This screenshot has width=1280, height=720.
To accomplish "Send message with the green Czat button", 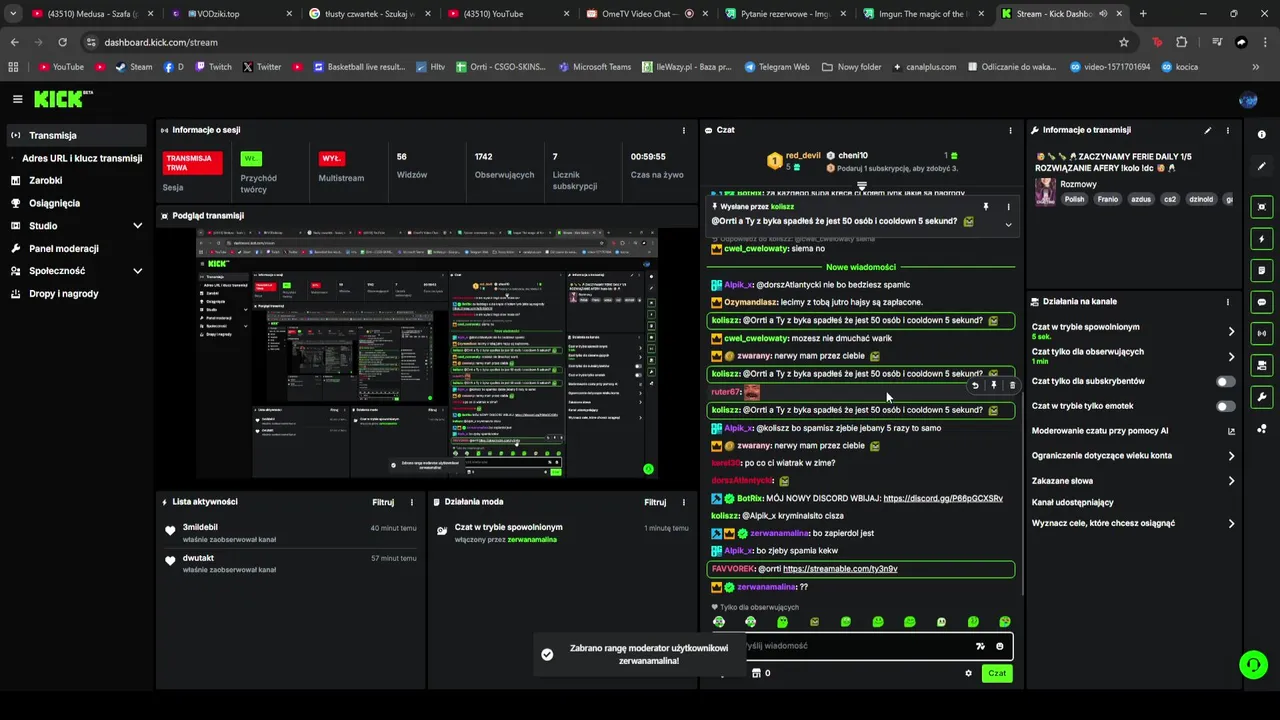I will pos(997,673).
